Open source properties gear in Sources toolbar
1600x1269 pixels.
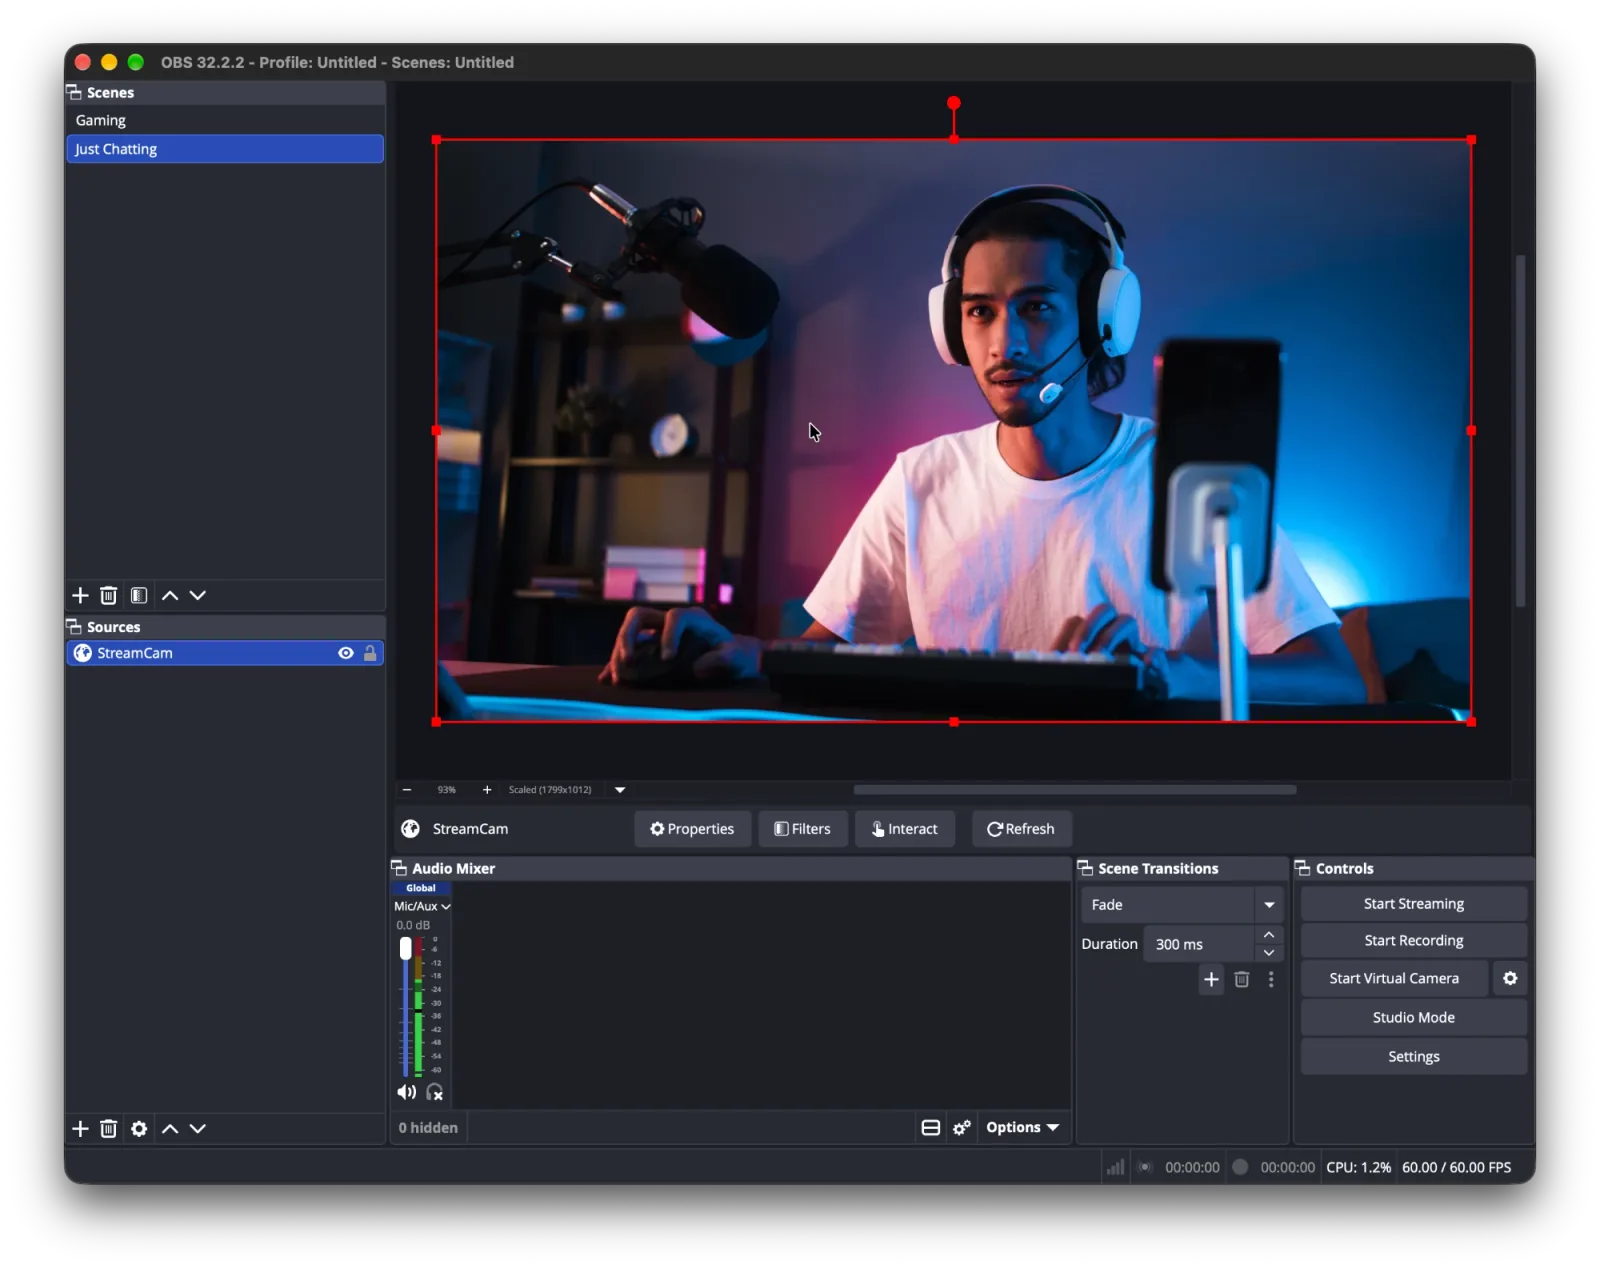[x=139, y=1129]
